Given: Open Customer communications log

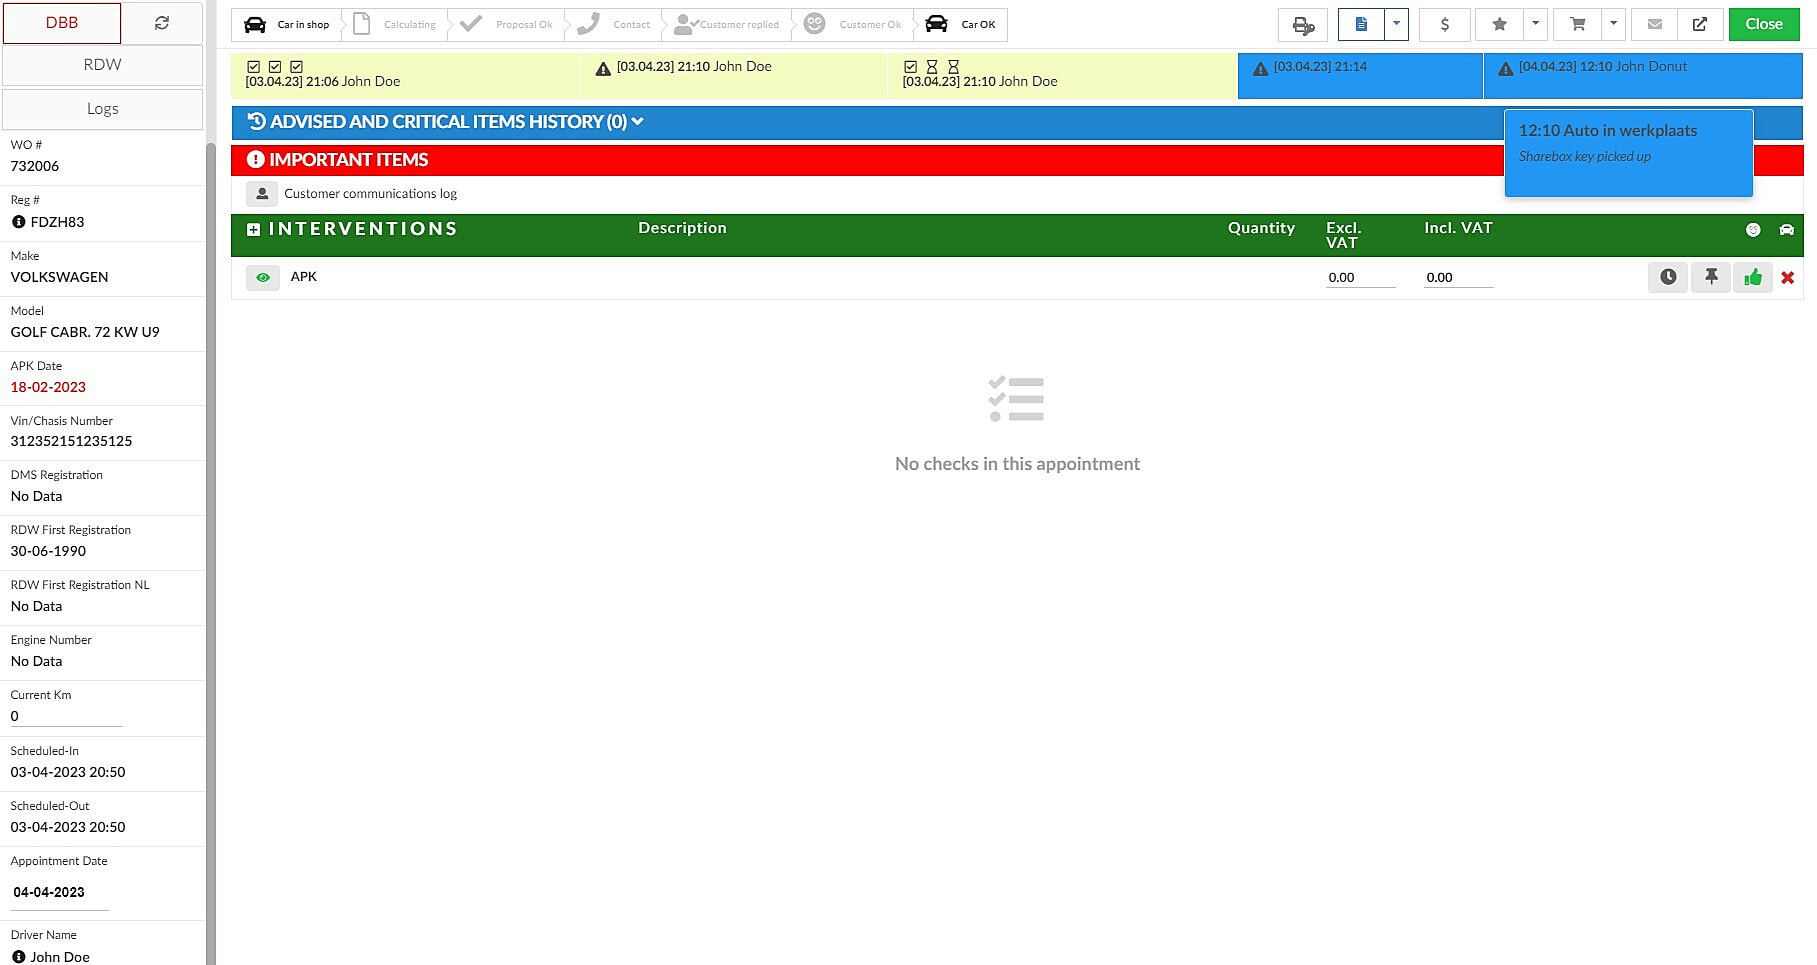Looking at the screenshot, I should (x=370, y=194).
